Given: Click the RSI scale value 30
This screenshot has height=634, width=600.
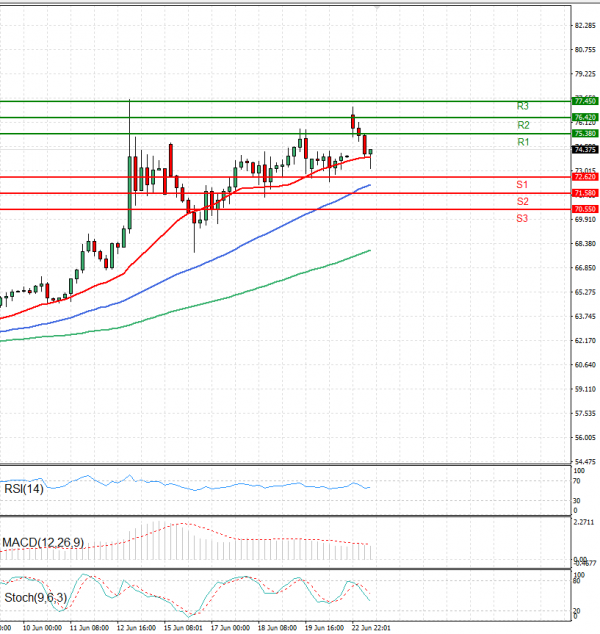Looking at the screenshot, I should 577,501.
